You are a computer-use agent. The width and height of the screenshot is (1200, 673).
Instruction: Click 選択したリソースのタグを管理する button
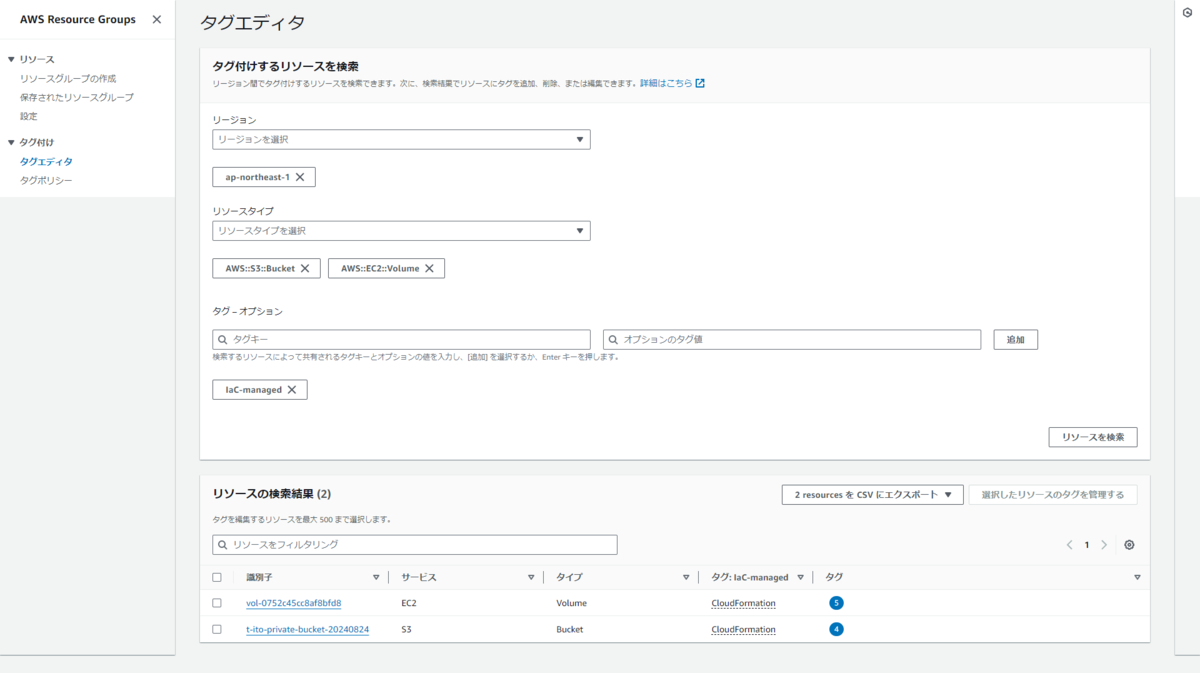pyautogui.click(x=1053, y=495)
